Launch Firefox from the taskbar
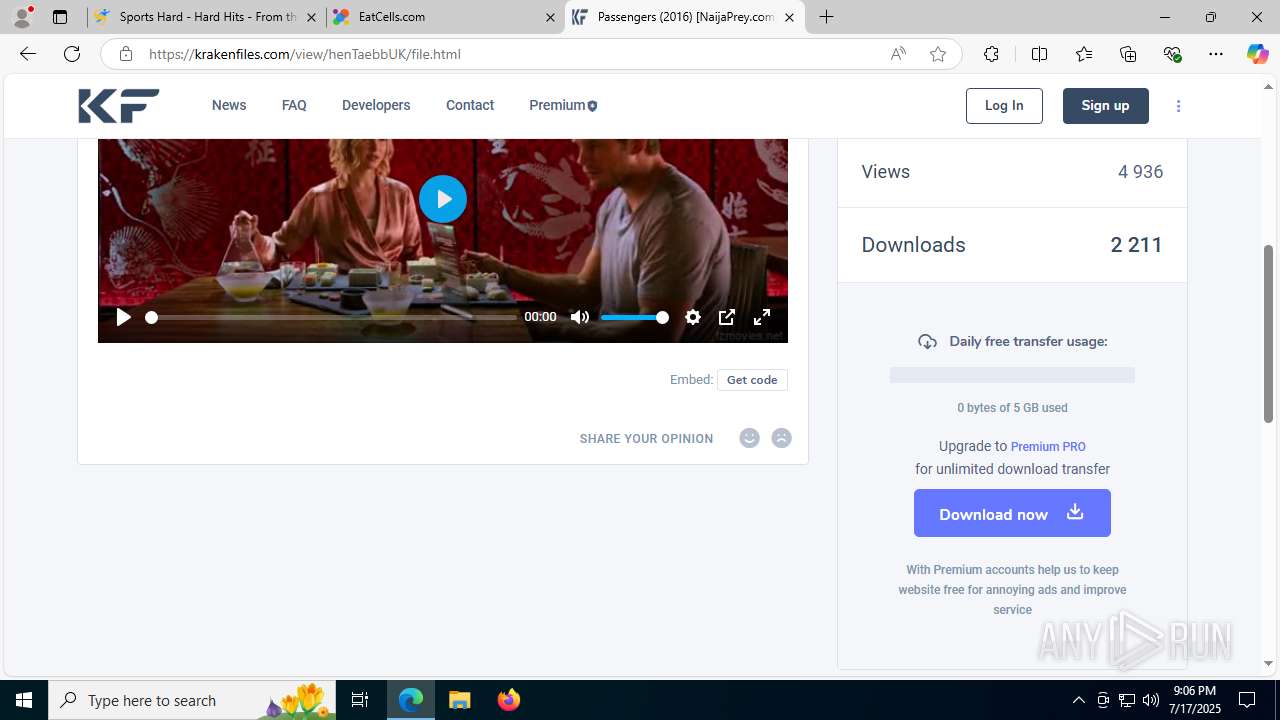The image size is (1280, 720). 508,700
